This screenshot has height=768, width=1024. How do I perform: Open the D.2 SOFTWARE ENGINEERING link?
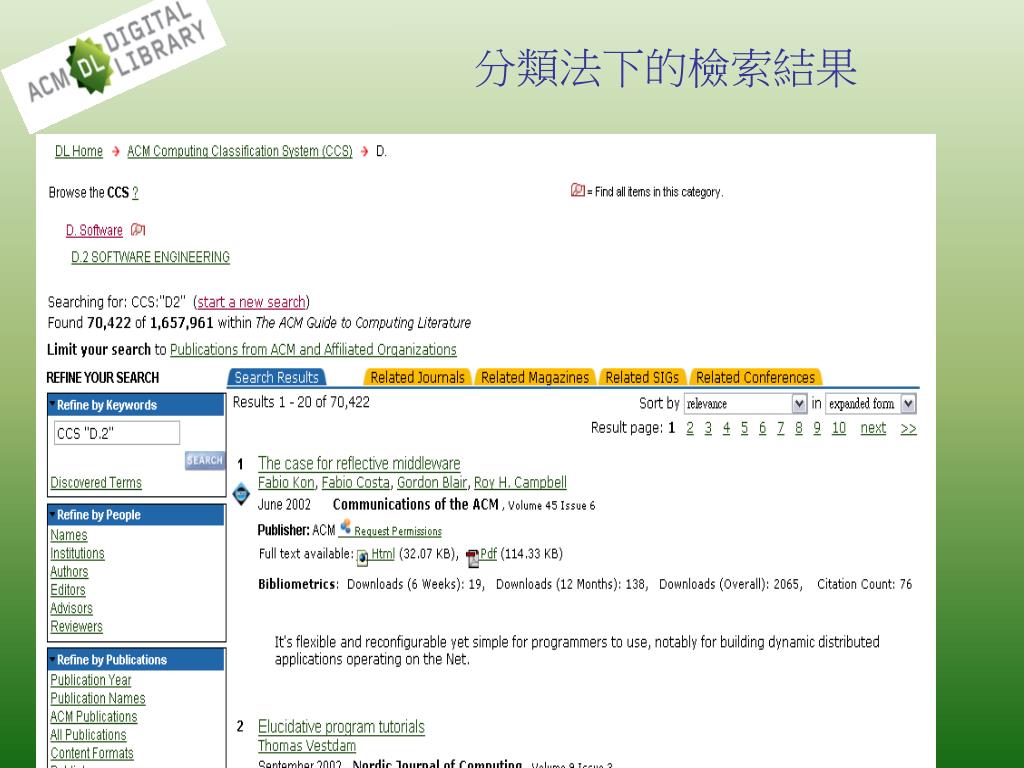(x=150, y=257)
